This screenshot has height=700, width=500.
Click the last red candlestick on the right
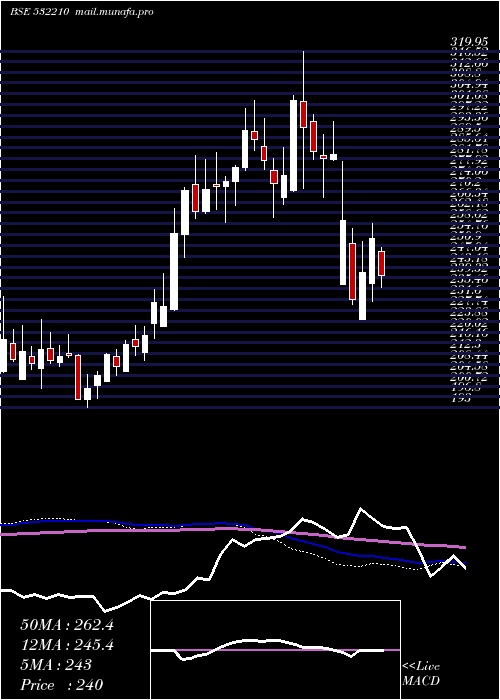pyautogui.click(x=381, y=263)
